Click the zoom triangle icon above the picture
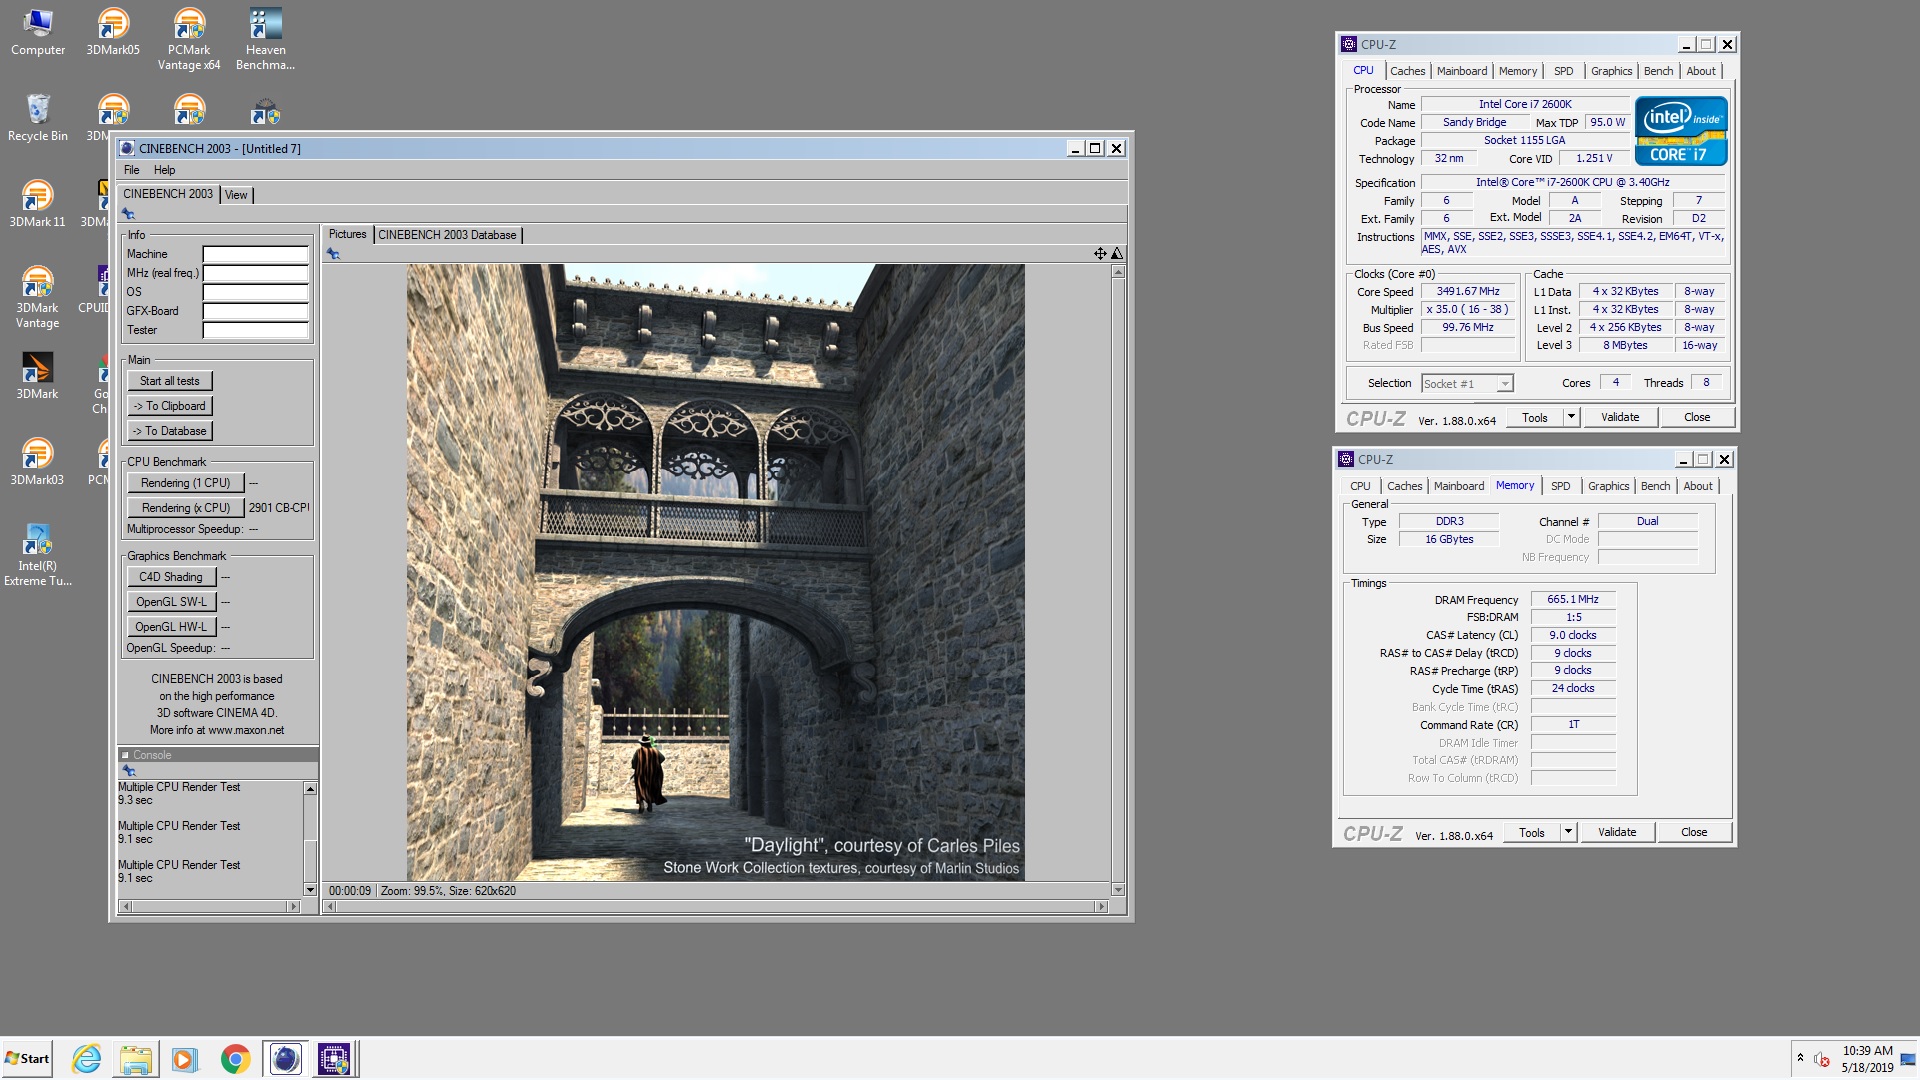1920x1080 pixels. pos(1117,254)
